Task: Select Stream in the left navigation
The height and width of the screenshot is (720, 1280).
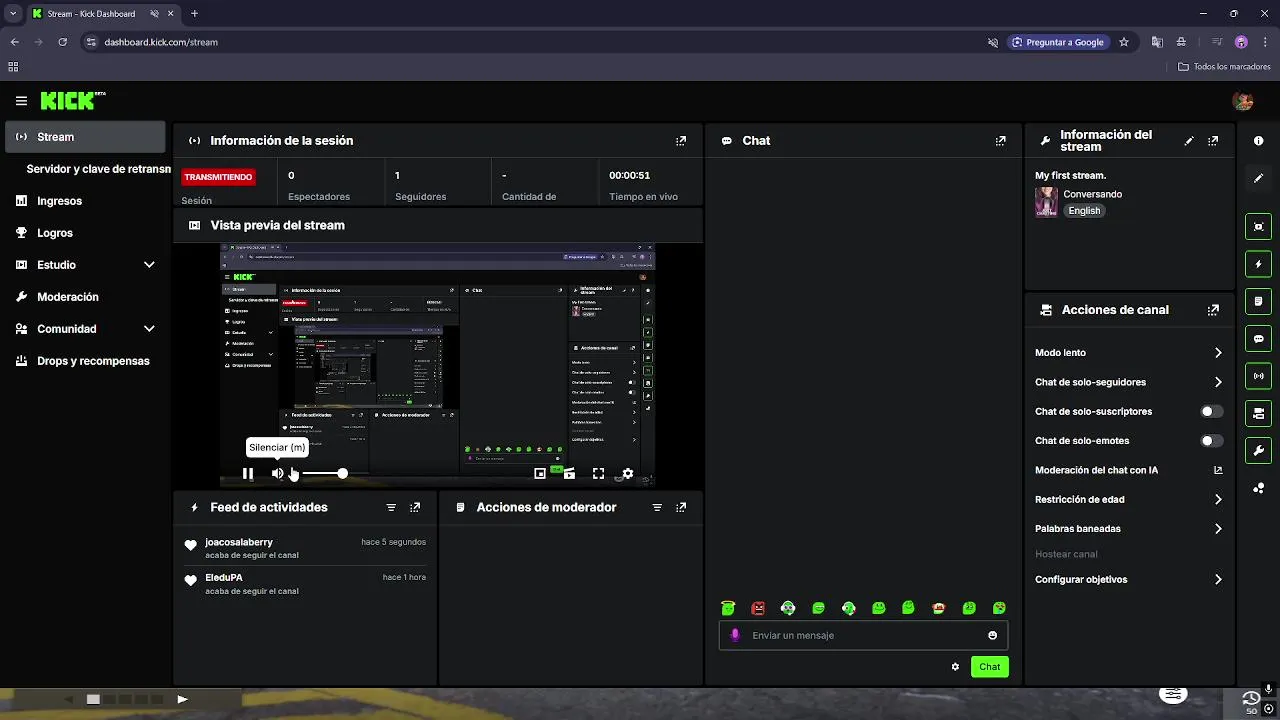Action: (x=86, y=137)
